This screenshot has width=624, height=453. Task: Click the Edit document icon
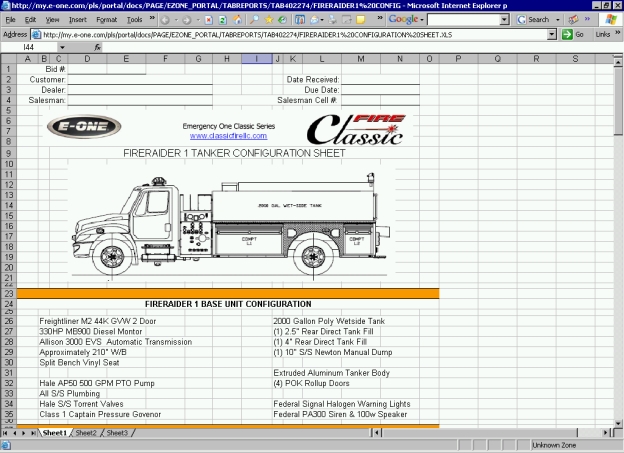click(x=347, y=20)
